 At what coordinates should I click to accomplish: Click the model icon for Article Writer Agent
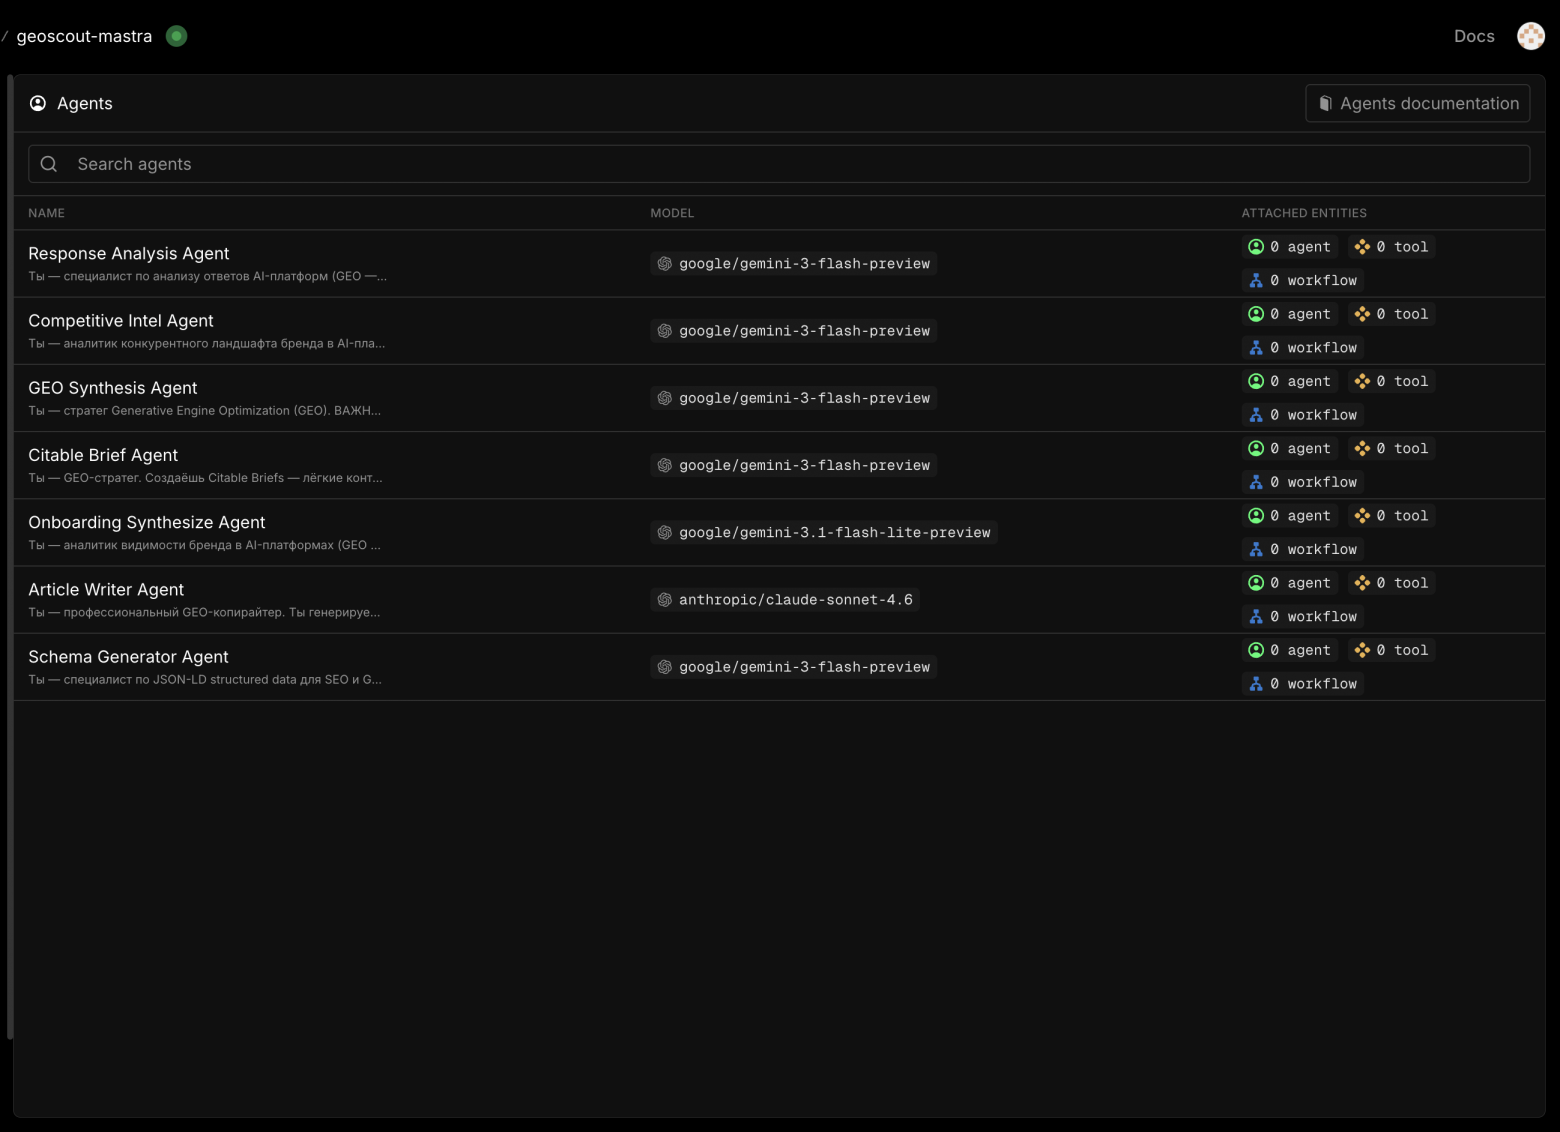[664, 600]
